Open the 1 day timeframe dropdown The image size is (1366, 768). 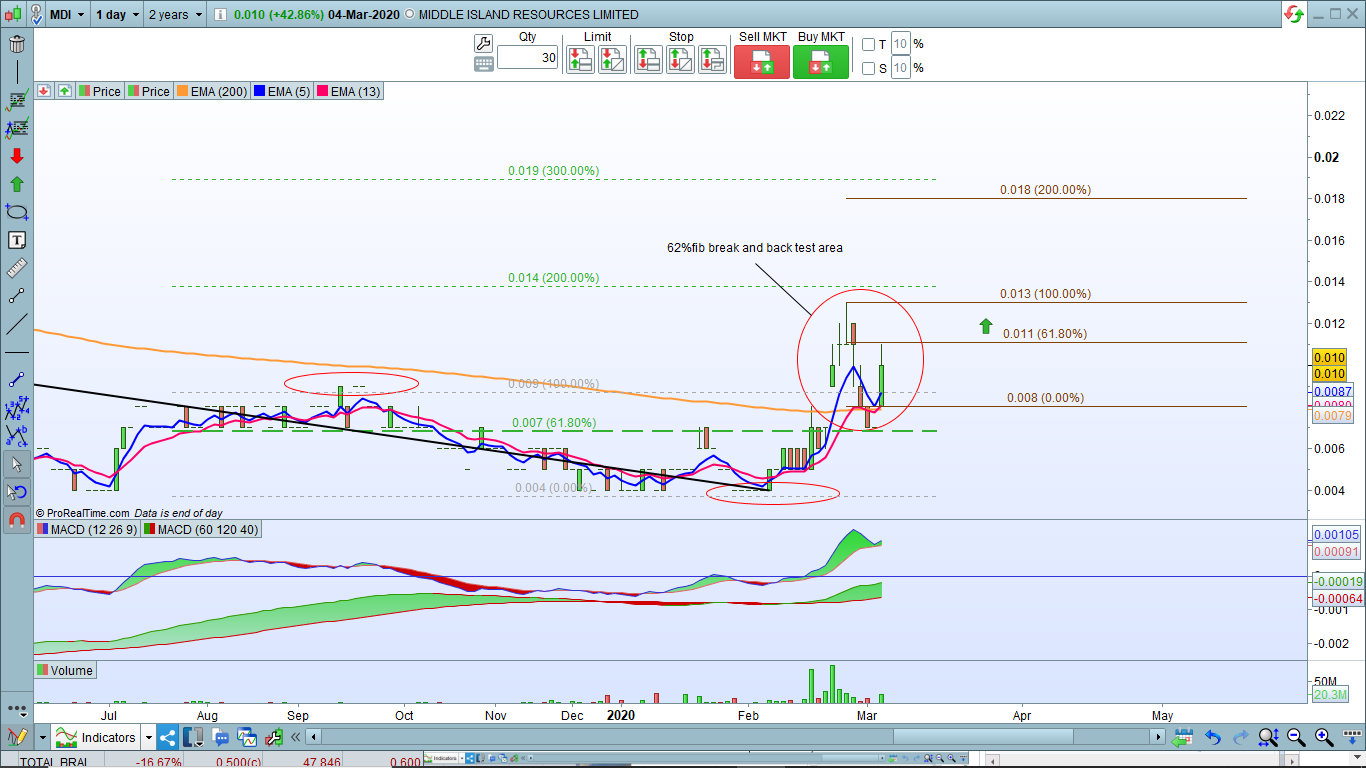pos(117,14)
